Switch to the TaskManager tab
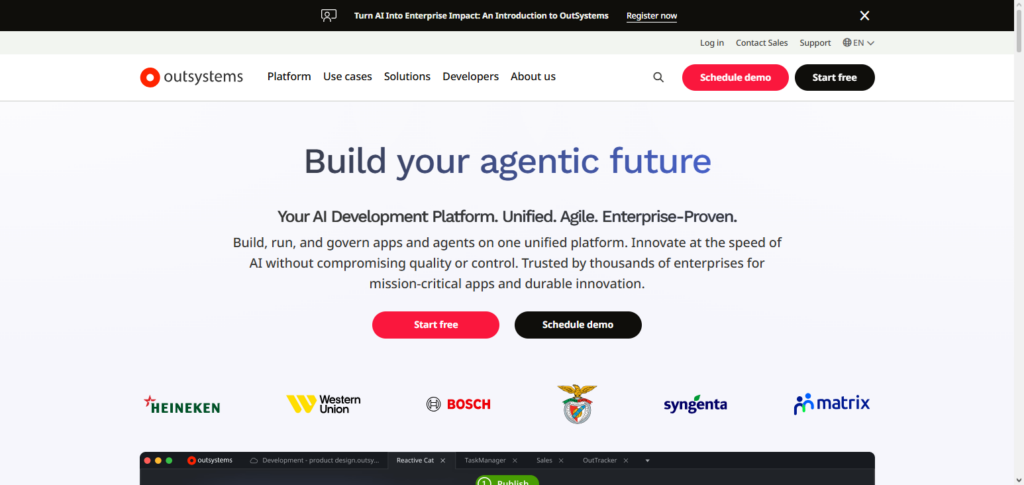 point(485,460)
